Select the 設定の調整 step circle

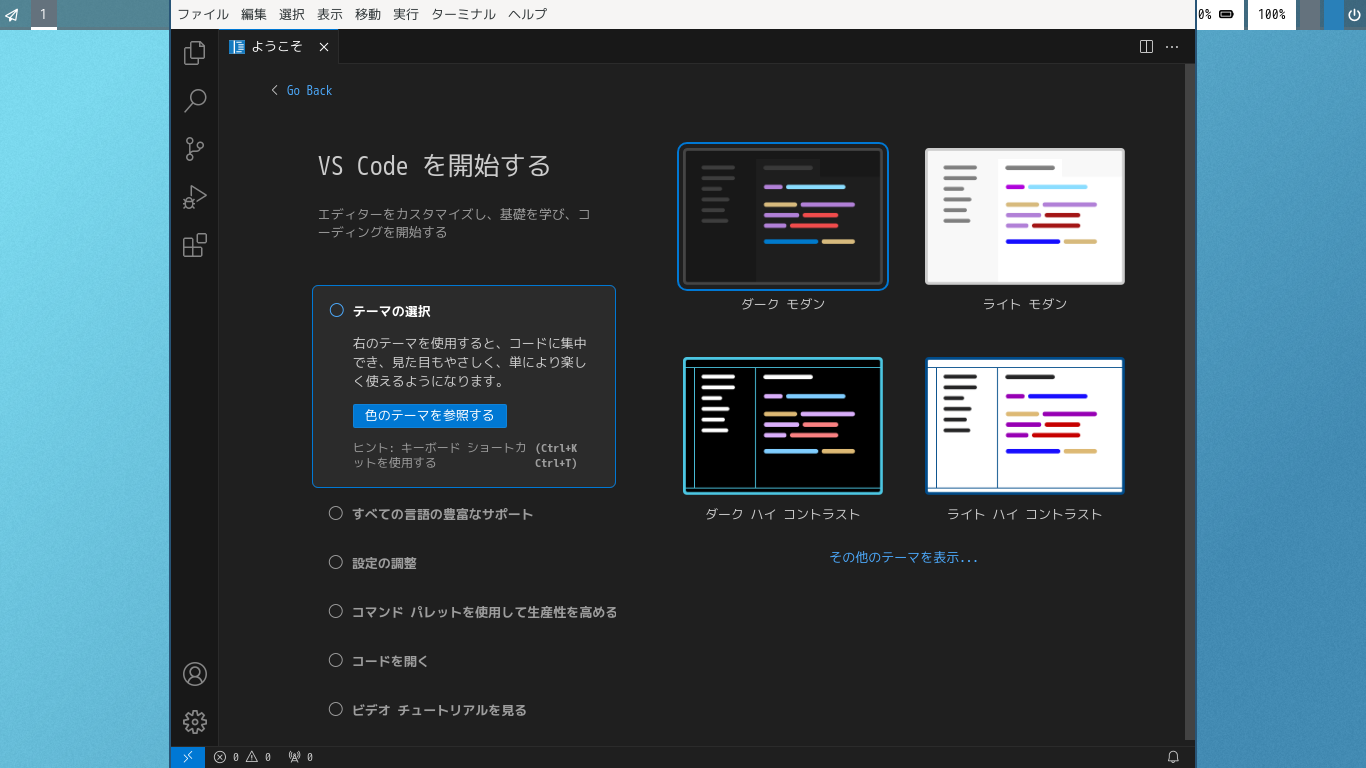coord(336,562)
